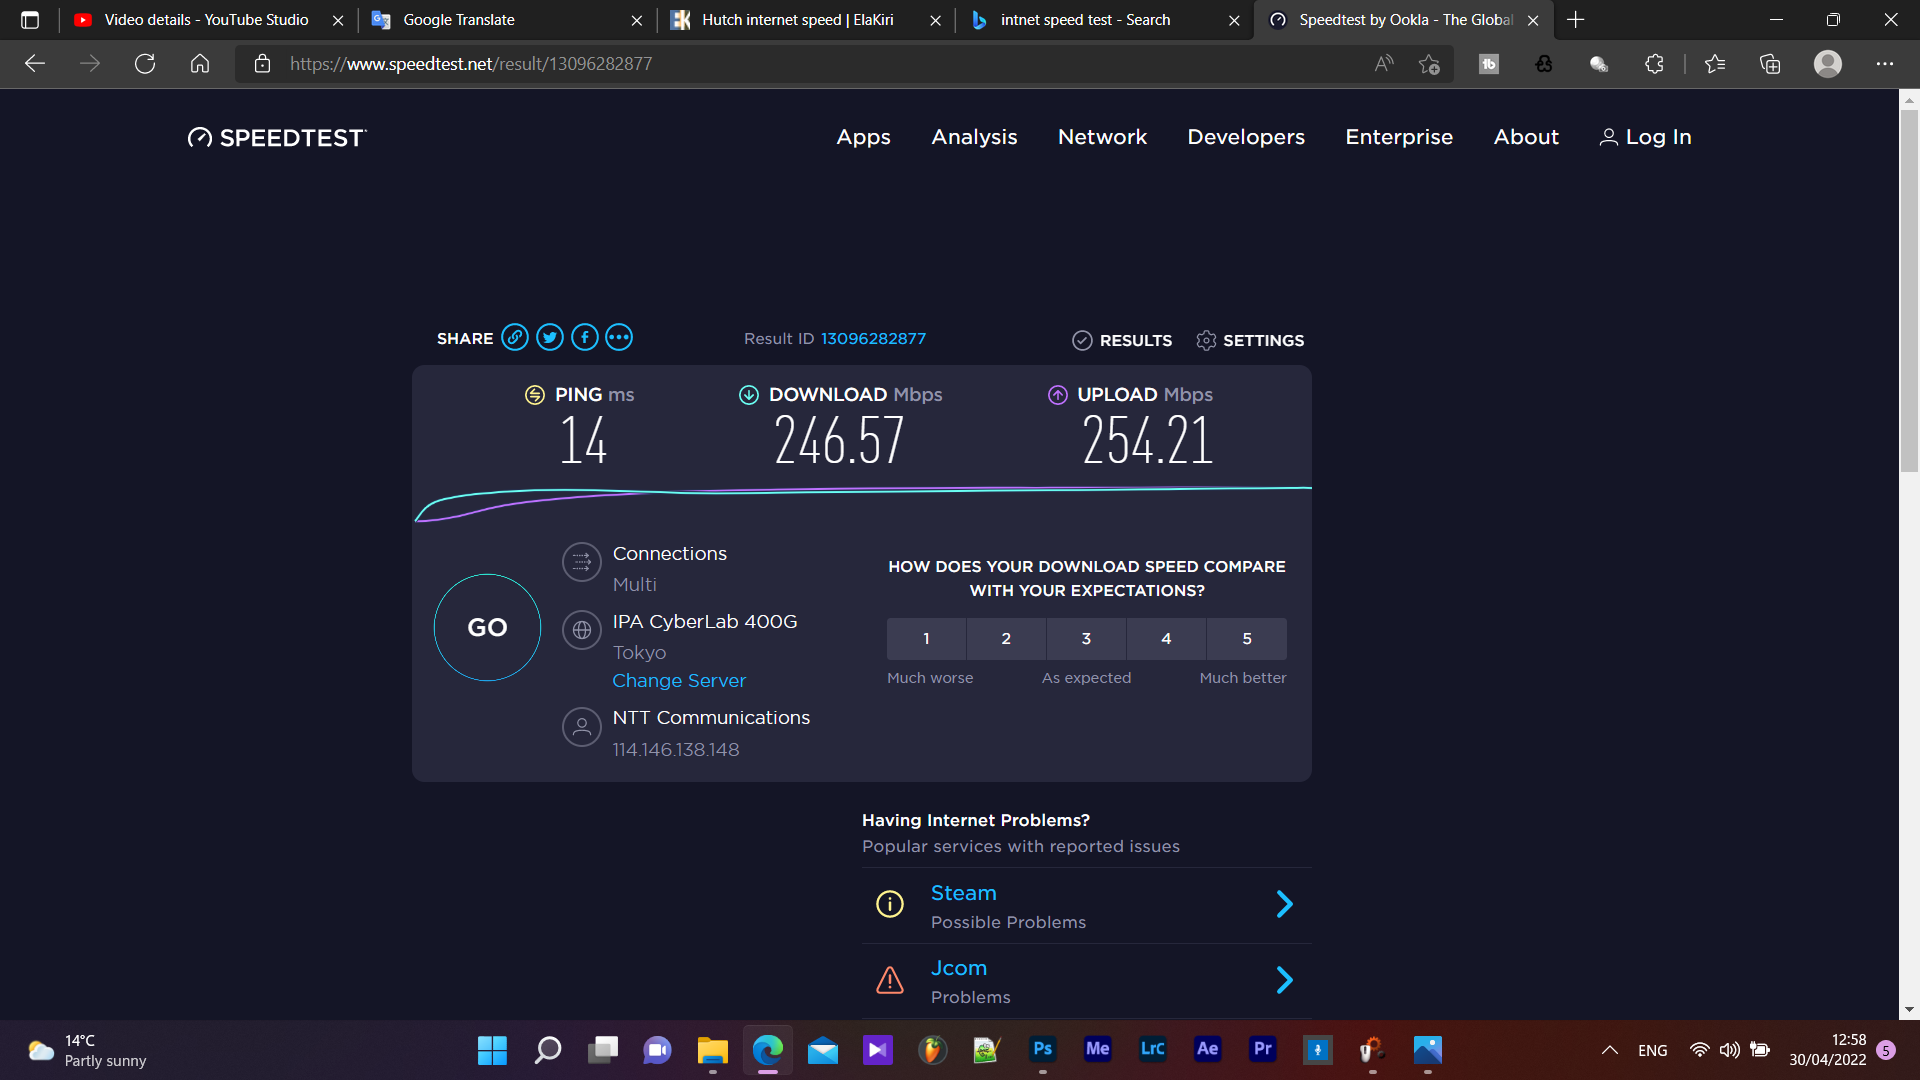Screen dimensions: 1920x1080
Task: Open the clock and date showing 12:58
Action: [x=1828, y=1050]
